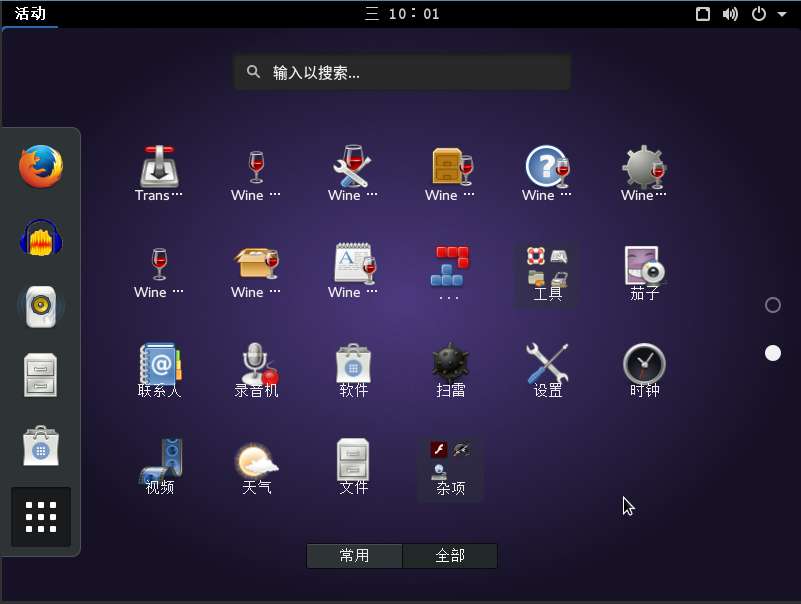The image size is (801, 604).
Task: Open 软件 app in the grid
Action: [353, 370]
